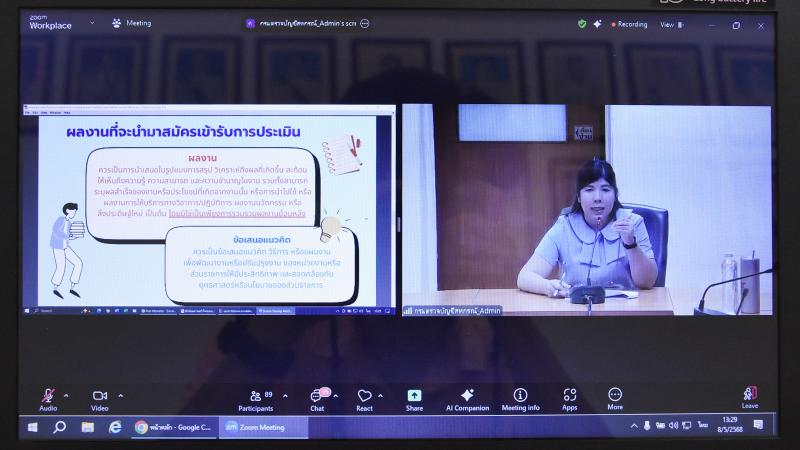Viewport: 800px width, 450px height.
Task: Unmute the microphone with the Audio button
Action: (48, 399)
